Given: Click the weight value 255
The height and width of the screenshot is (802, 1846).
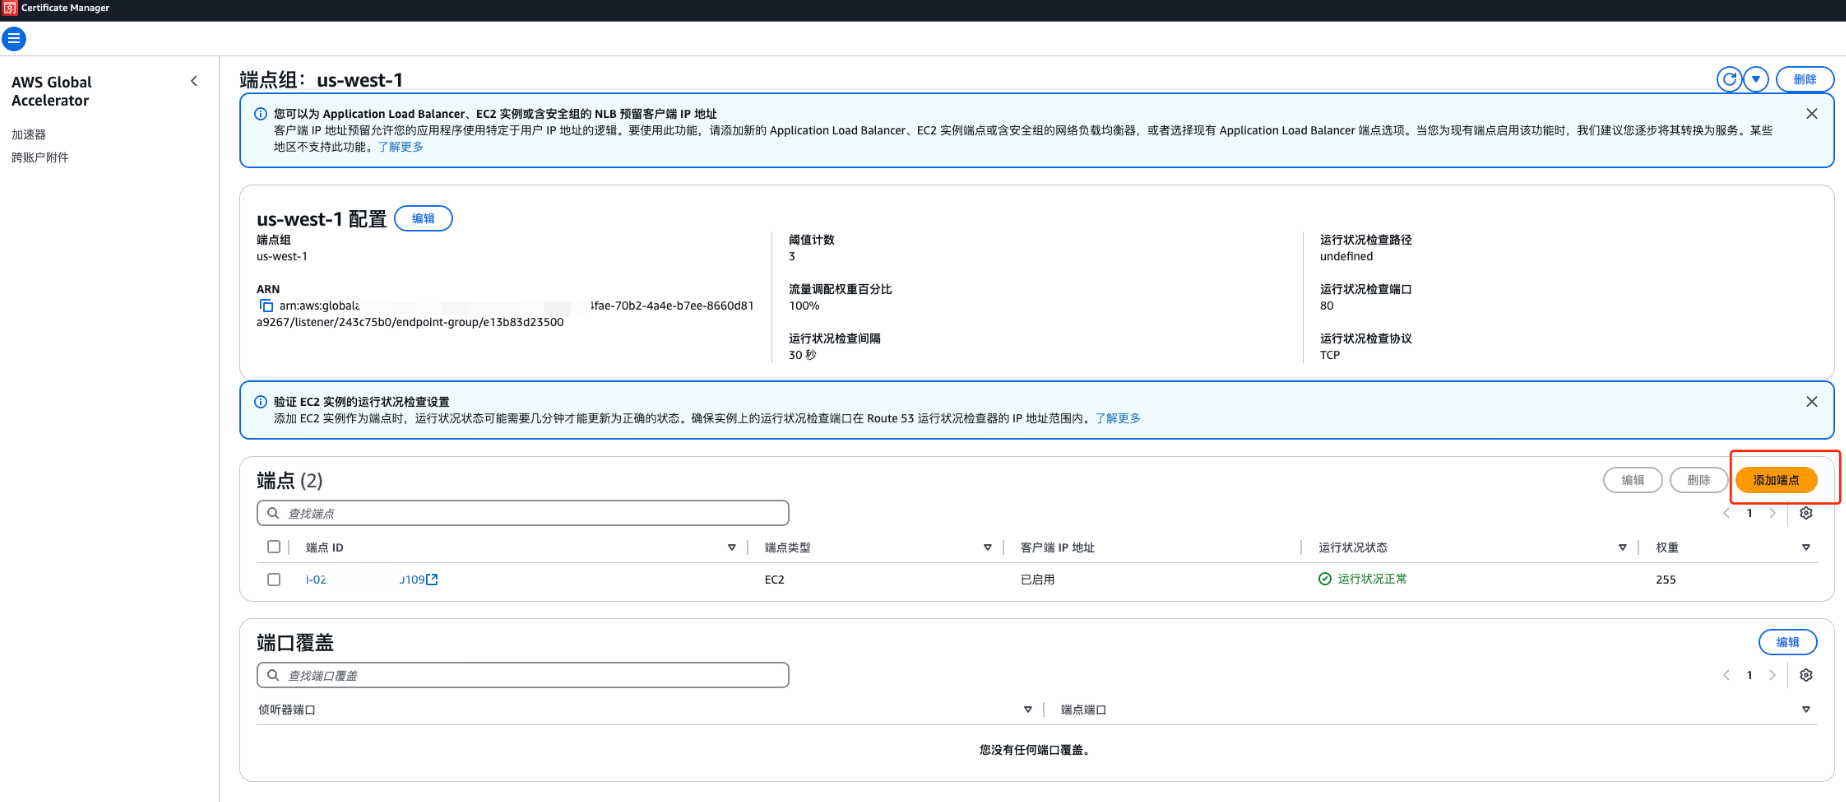Looking at the screenshot, I should 1666,579.
